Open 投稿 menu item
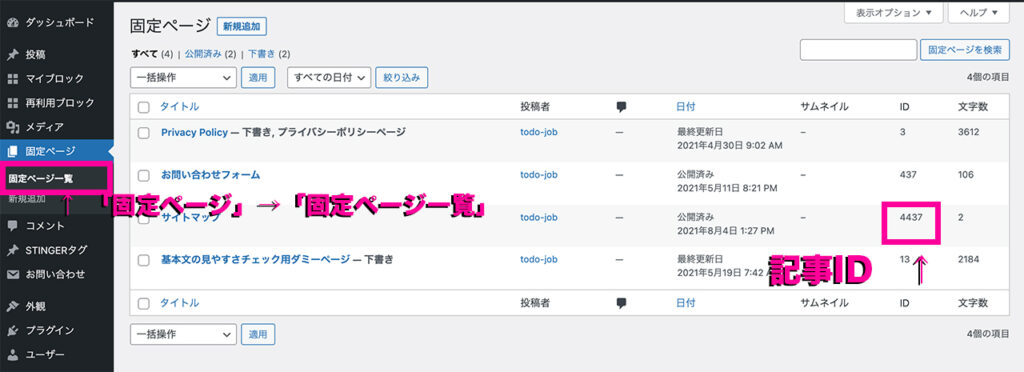The width and height of the screenshot is (1024, 372). pos(35,55)
